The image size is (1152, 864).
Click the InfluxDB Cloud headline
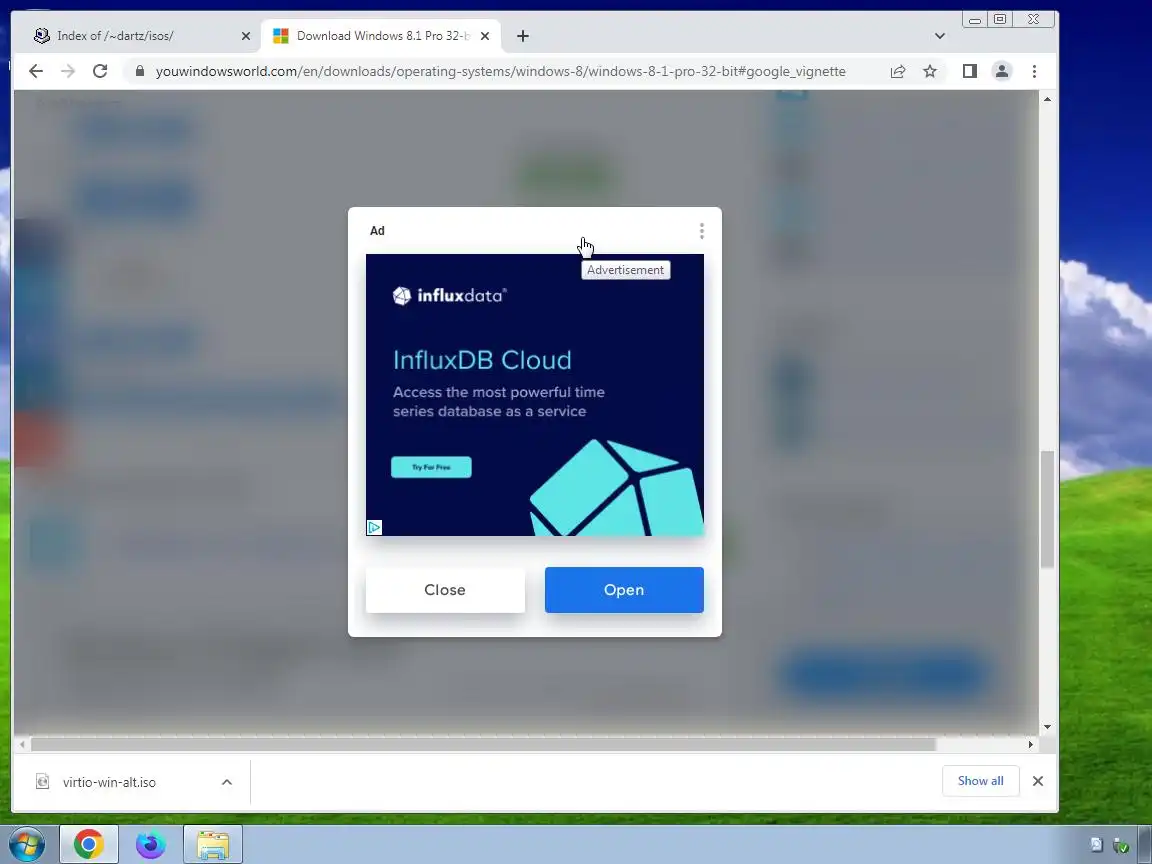coord(482,360)
